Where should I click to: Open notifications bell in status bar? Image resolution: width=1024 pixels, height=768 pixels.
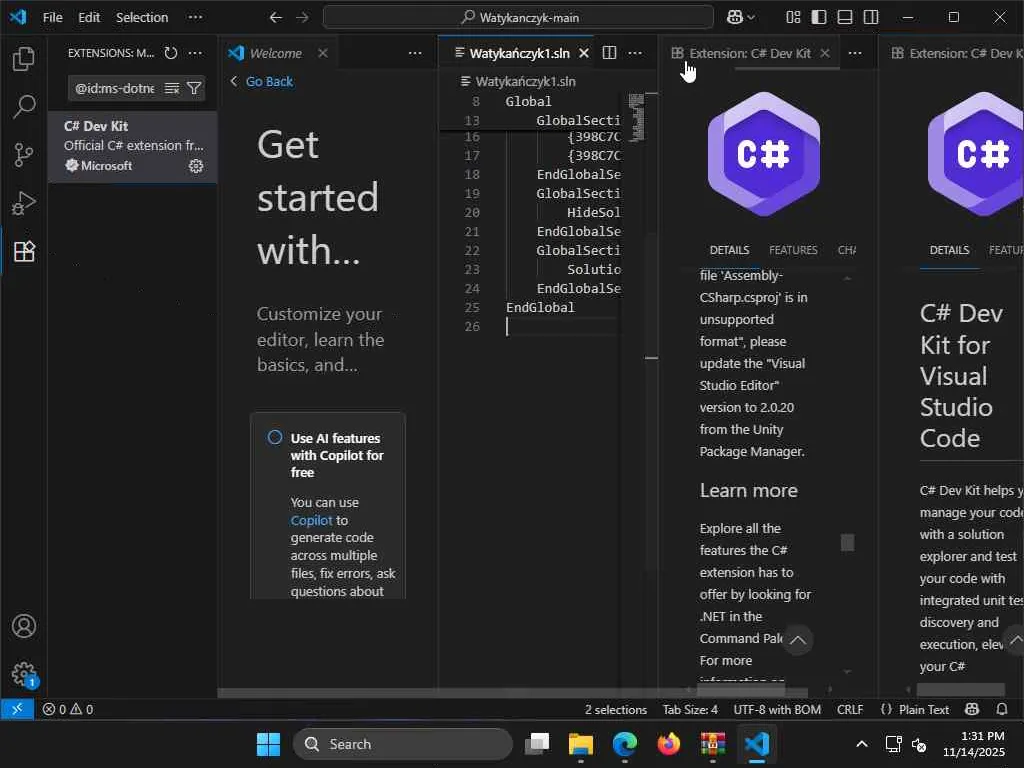(x=1001, y=709)
